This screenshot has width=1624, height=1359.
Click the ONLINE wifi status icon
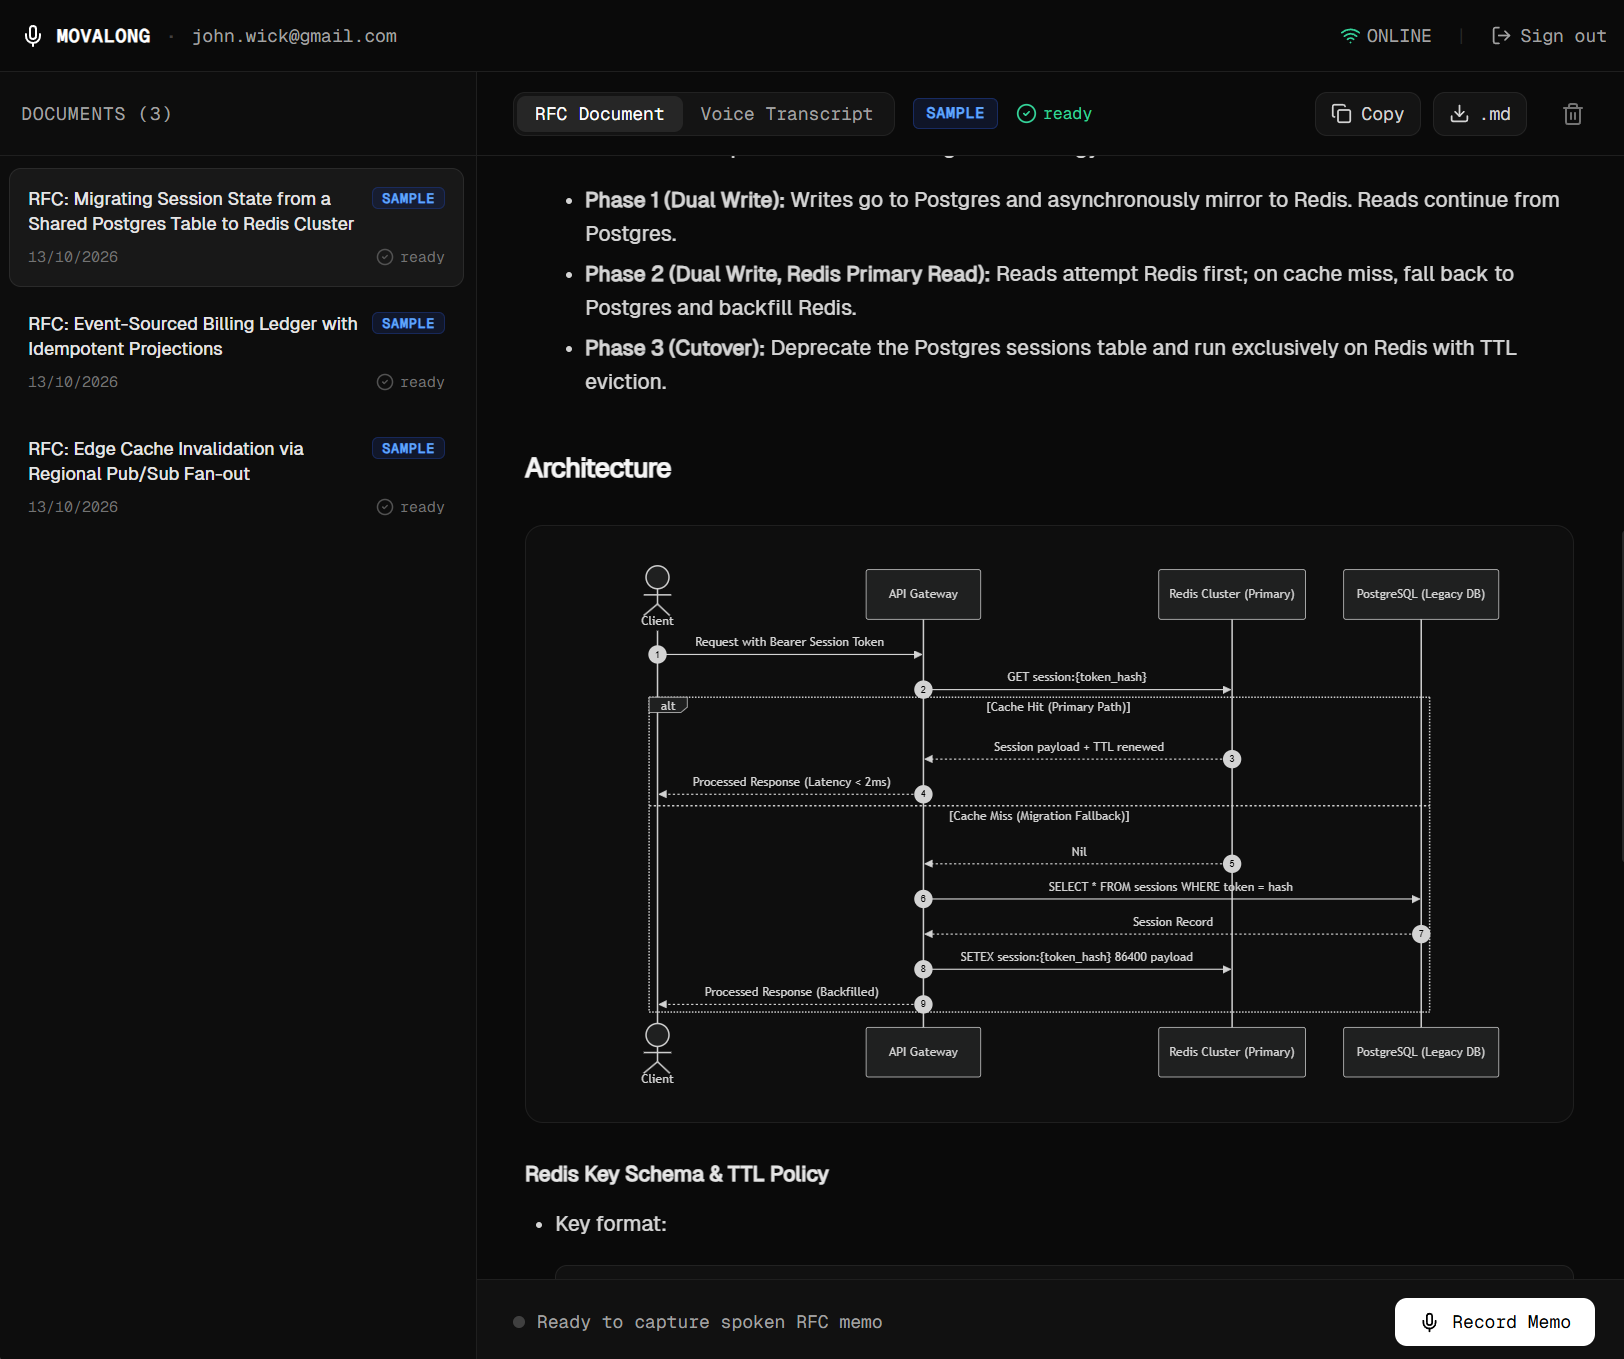pos(1350,36)
